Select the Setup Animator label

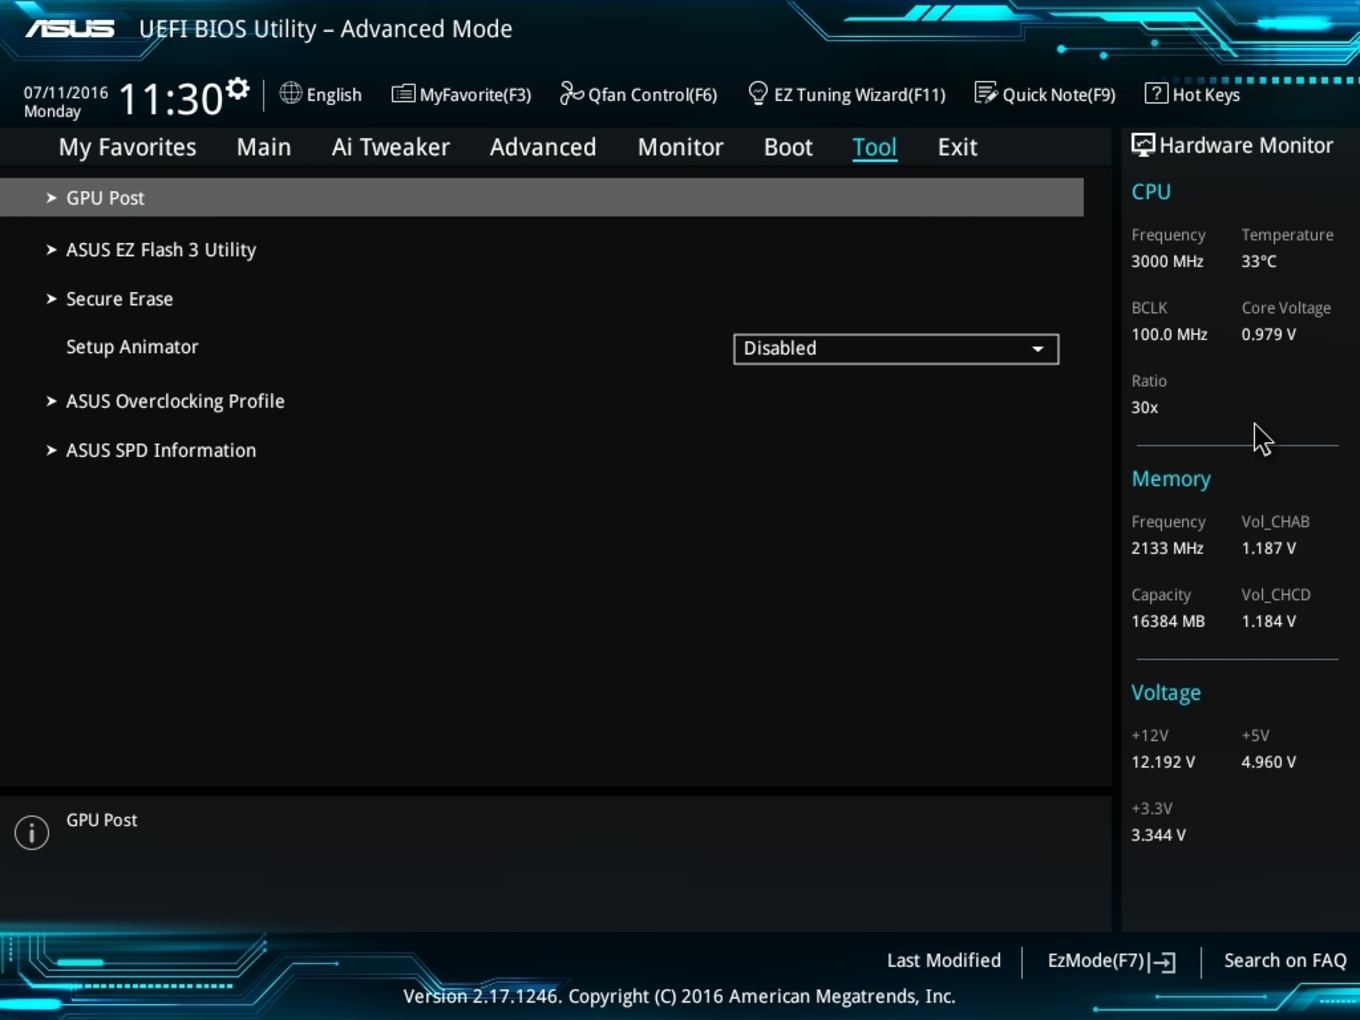pos(132,347)
